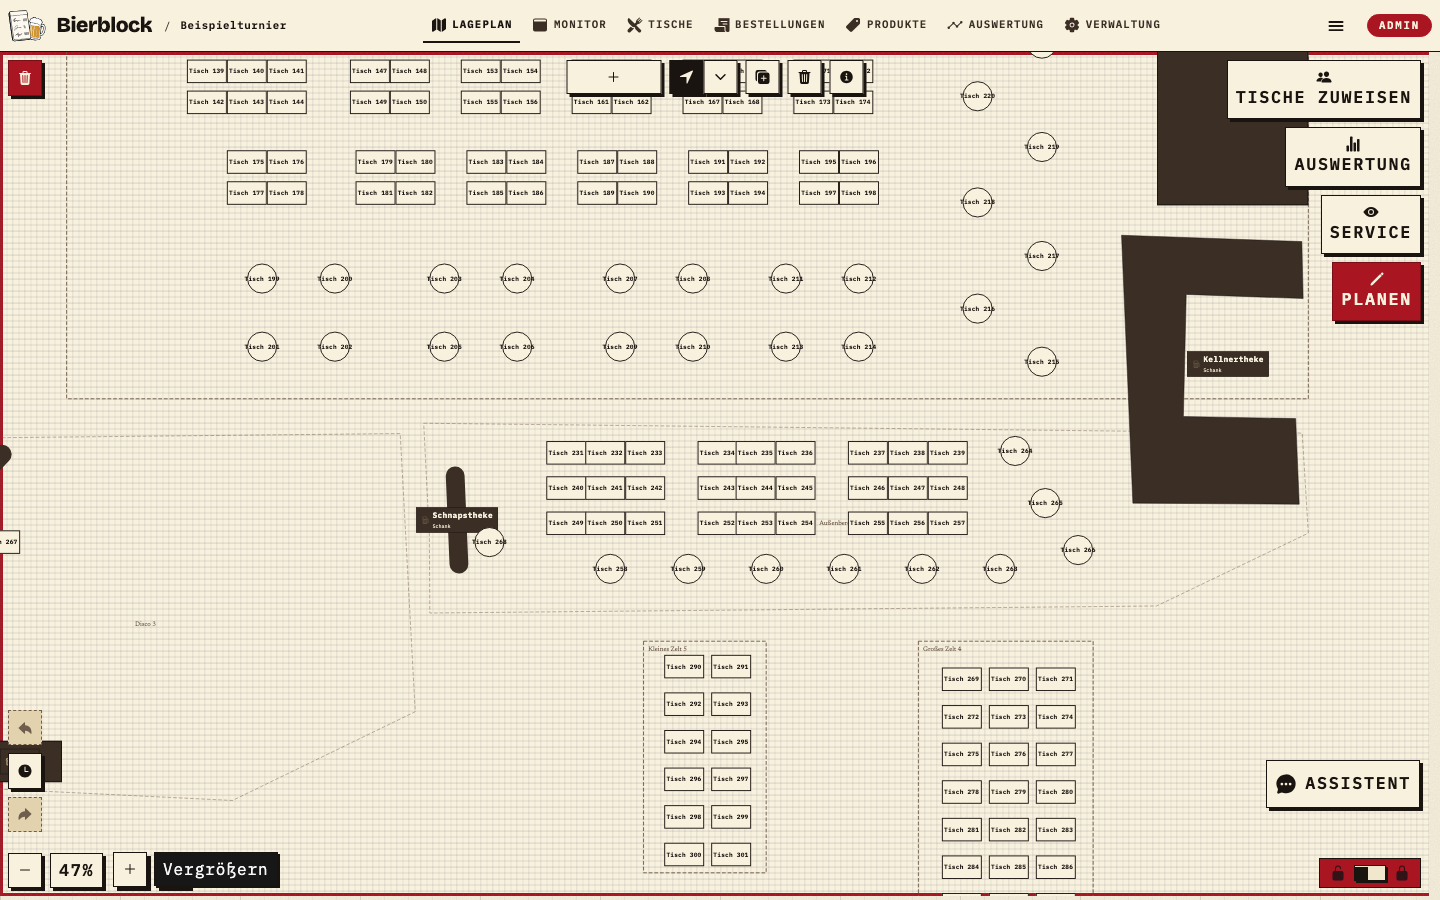Select the Kellnertheke bar label
Screen dimensions: 1440x900
tap(1228, 363)
